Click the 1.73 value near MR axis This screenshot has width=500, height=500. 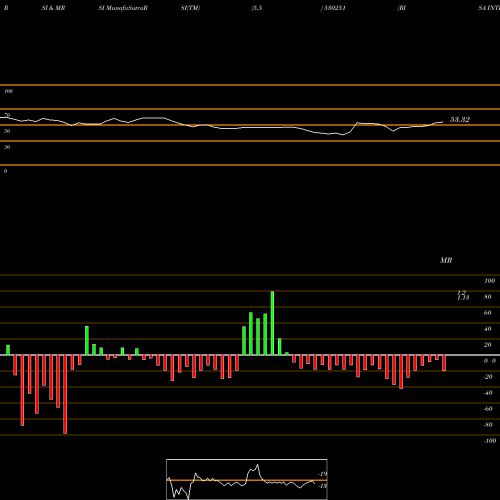click(463, 297)
